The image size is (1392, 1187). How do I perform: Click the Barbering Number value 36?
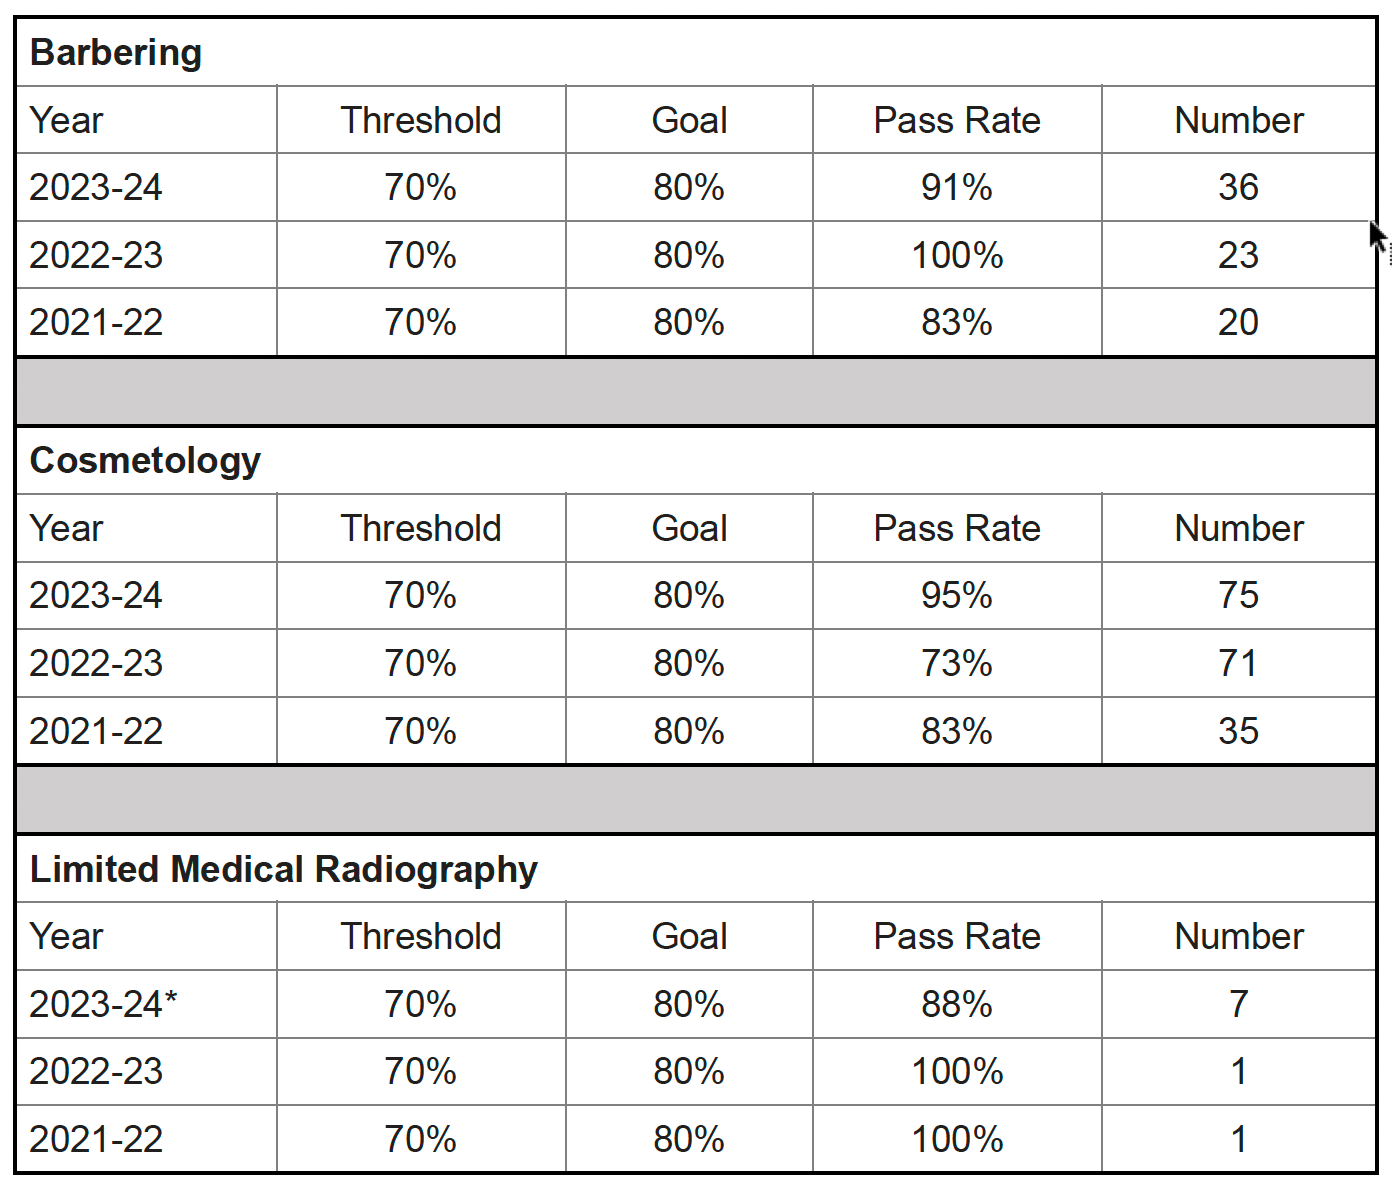coord(1237,188)
